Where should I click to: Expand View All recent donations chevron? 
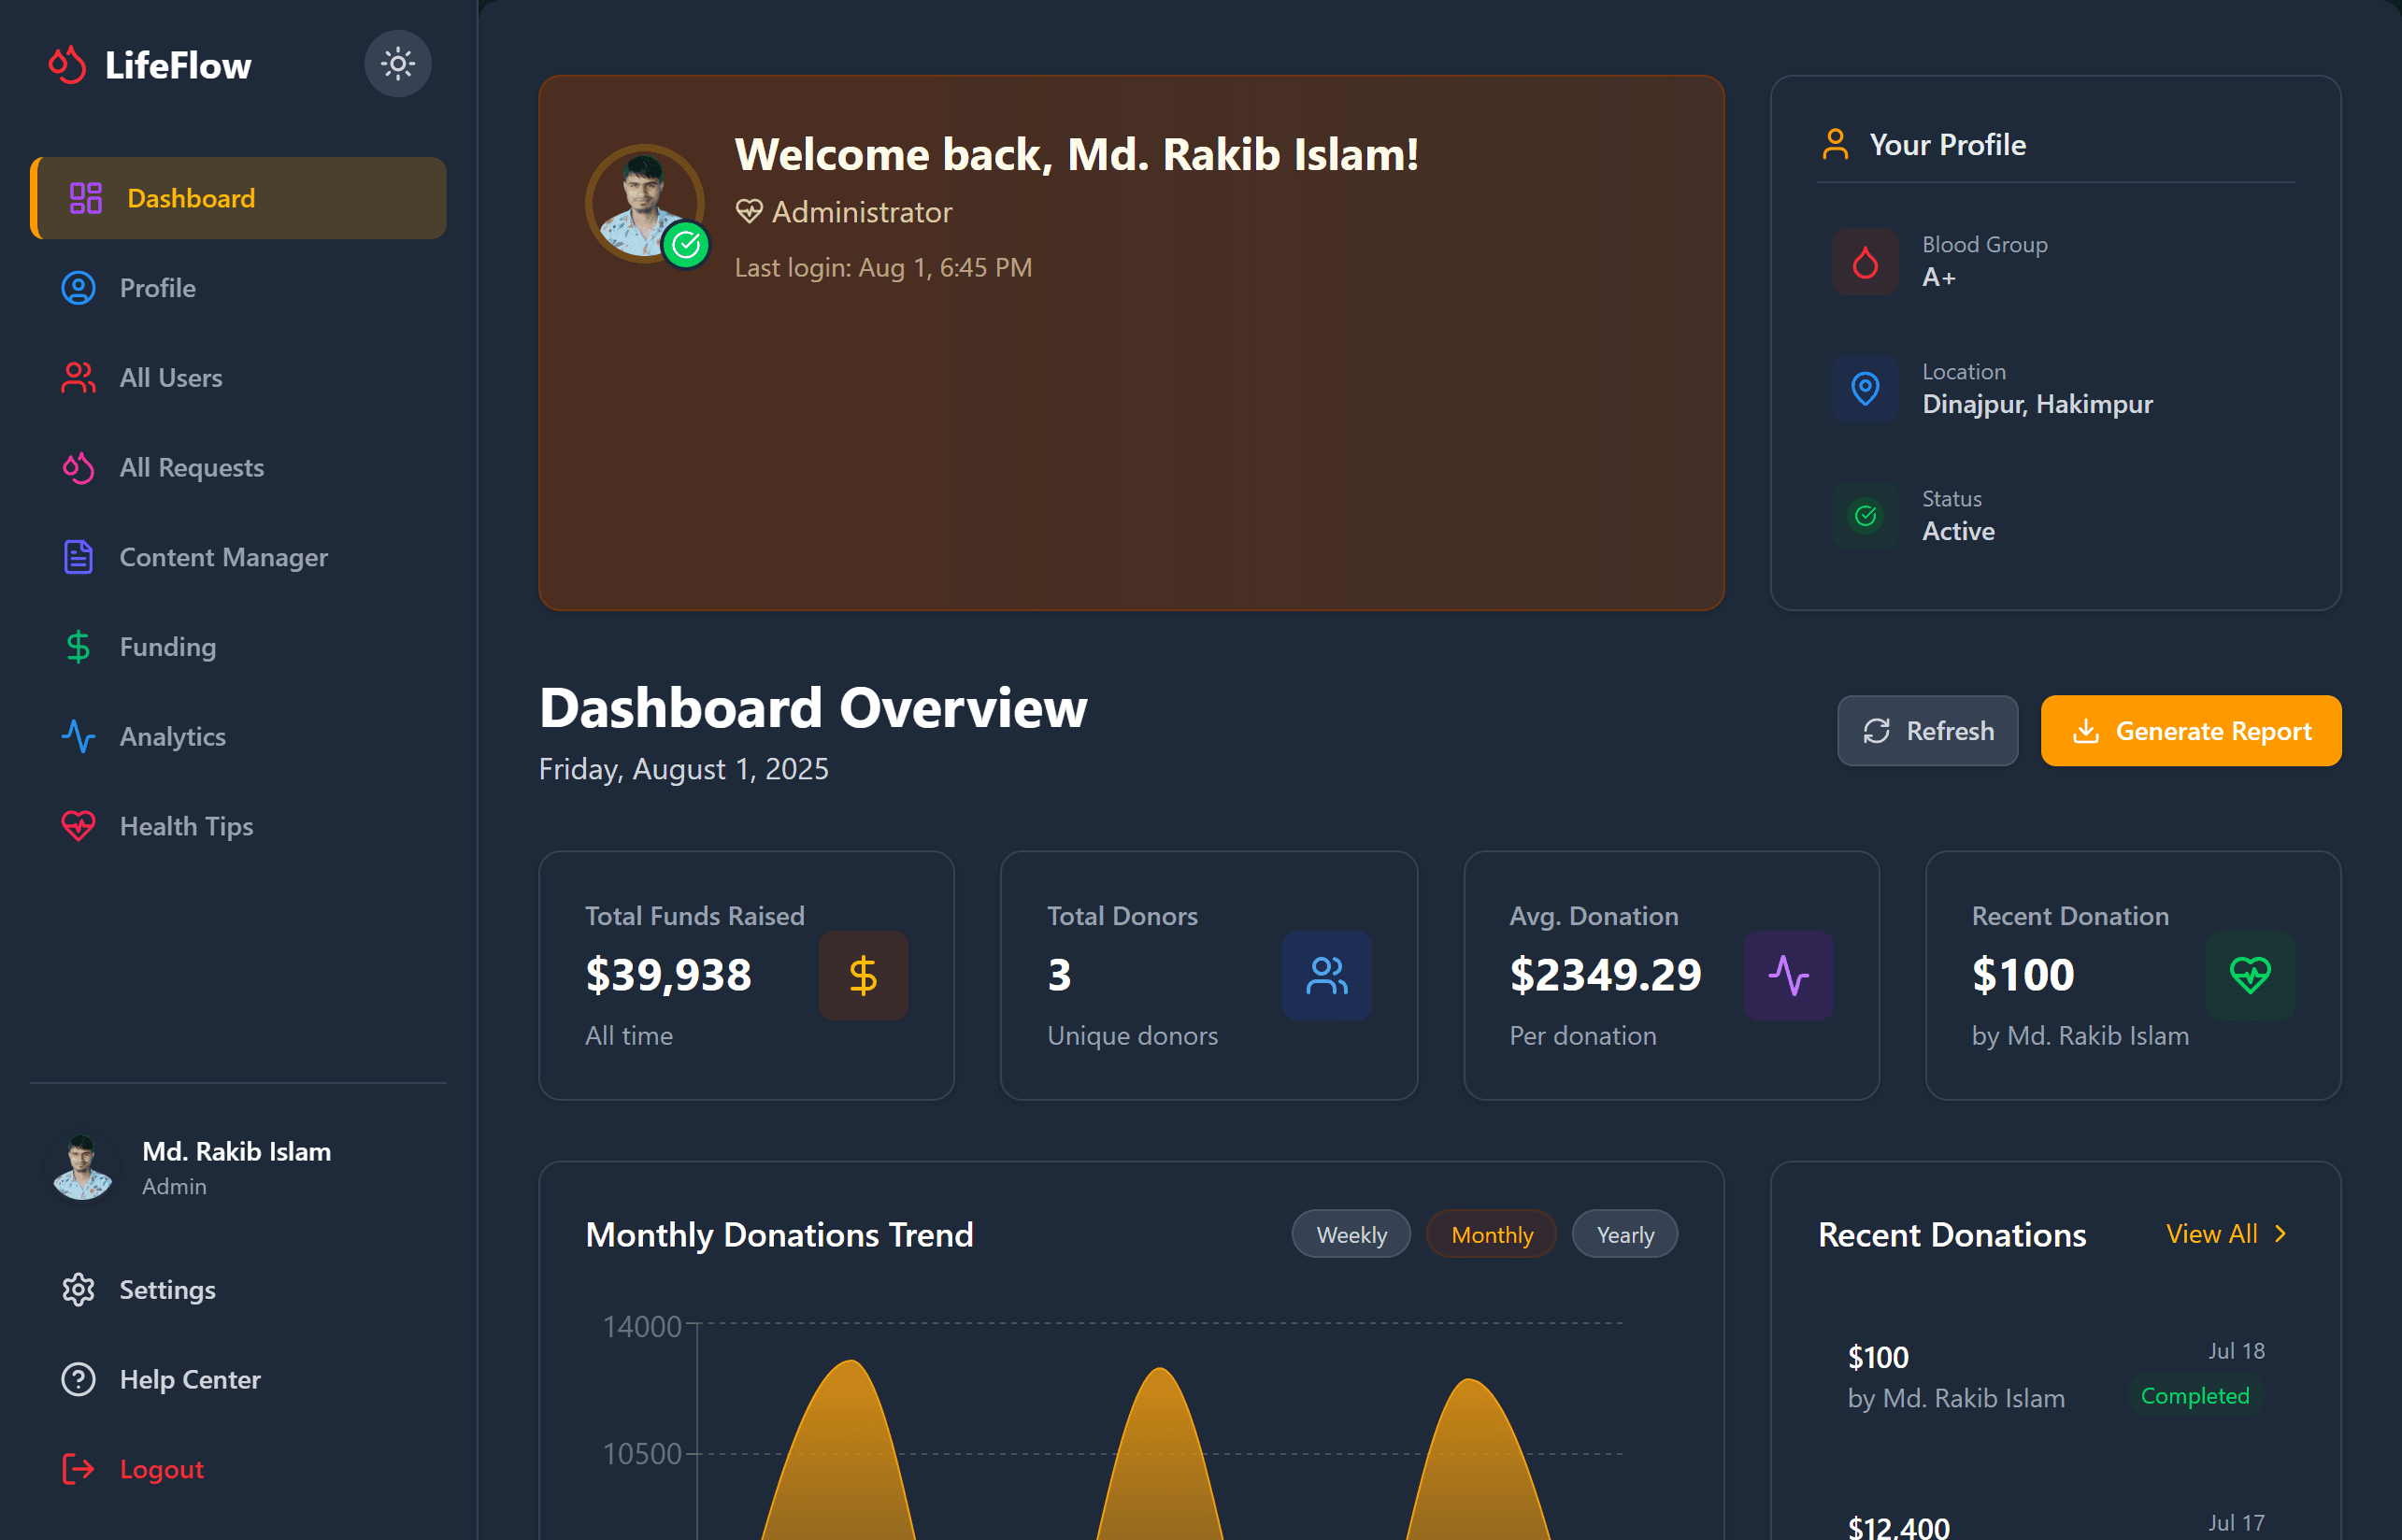(2280, 1234)
